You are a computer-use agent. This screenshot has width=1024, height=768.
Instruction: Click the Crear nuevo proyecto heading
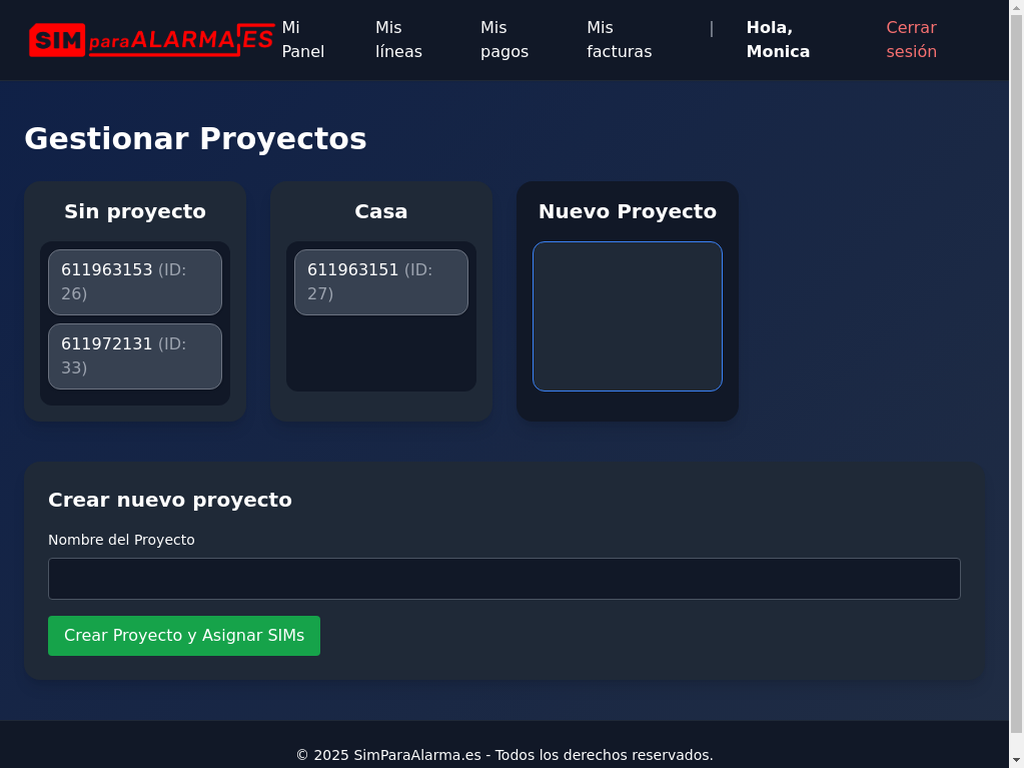(170, 500)
